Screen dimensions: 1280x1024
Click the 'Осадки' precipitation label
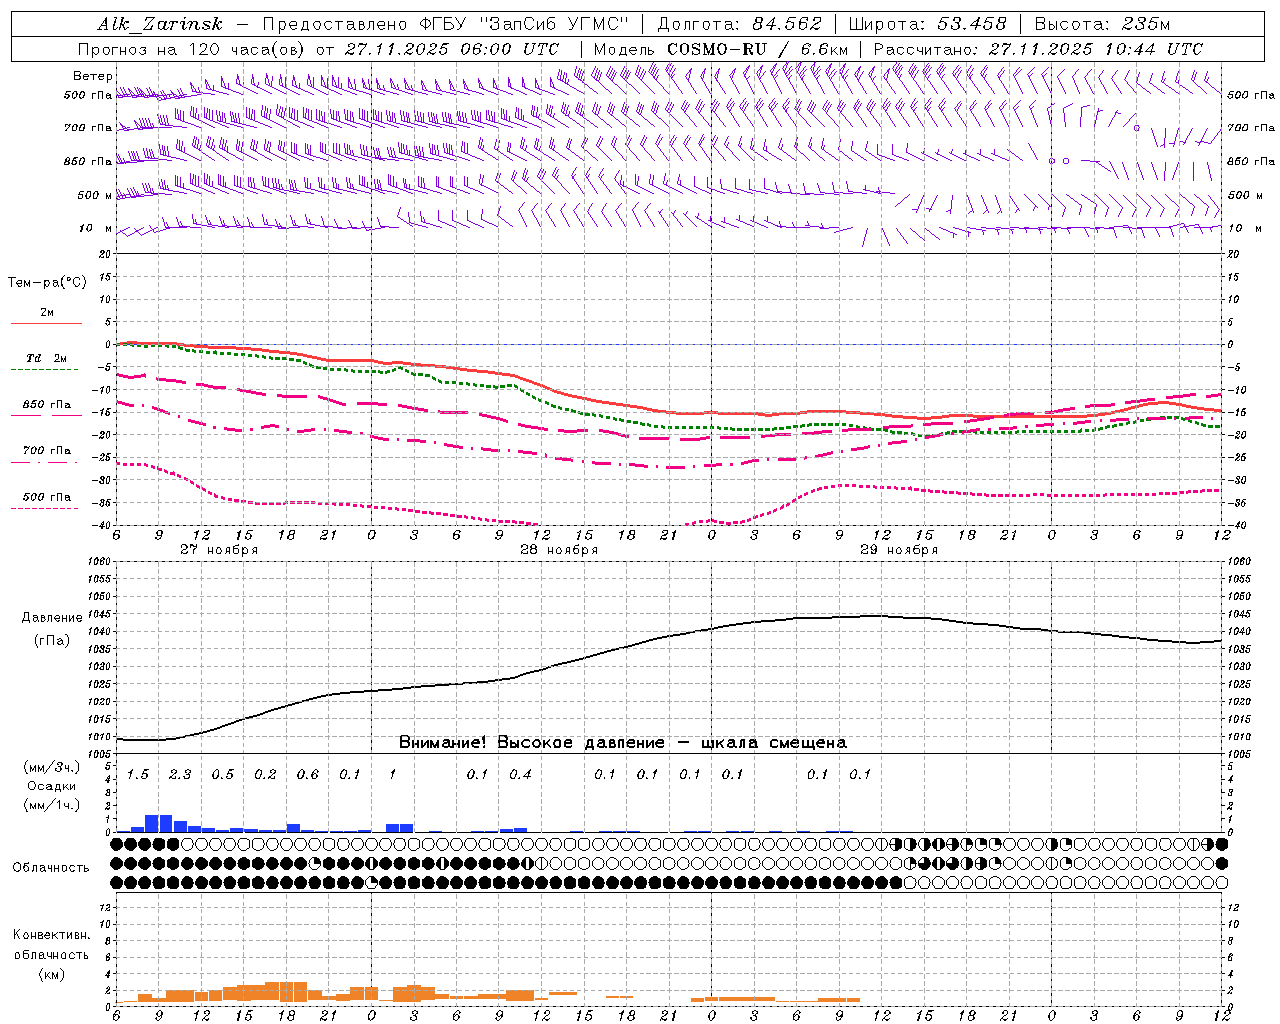52,786
